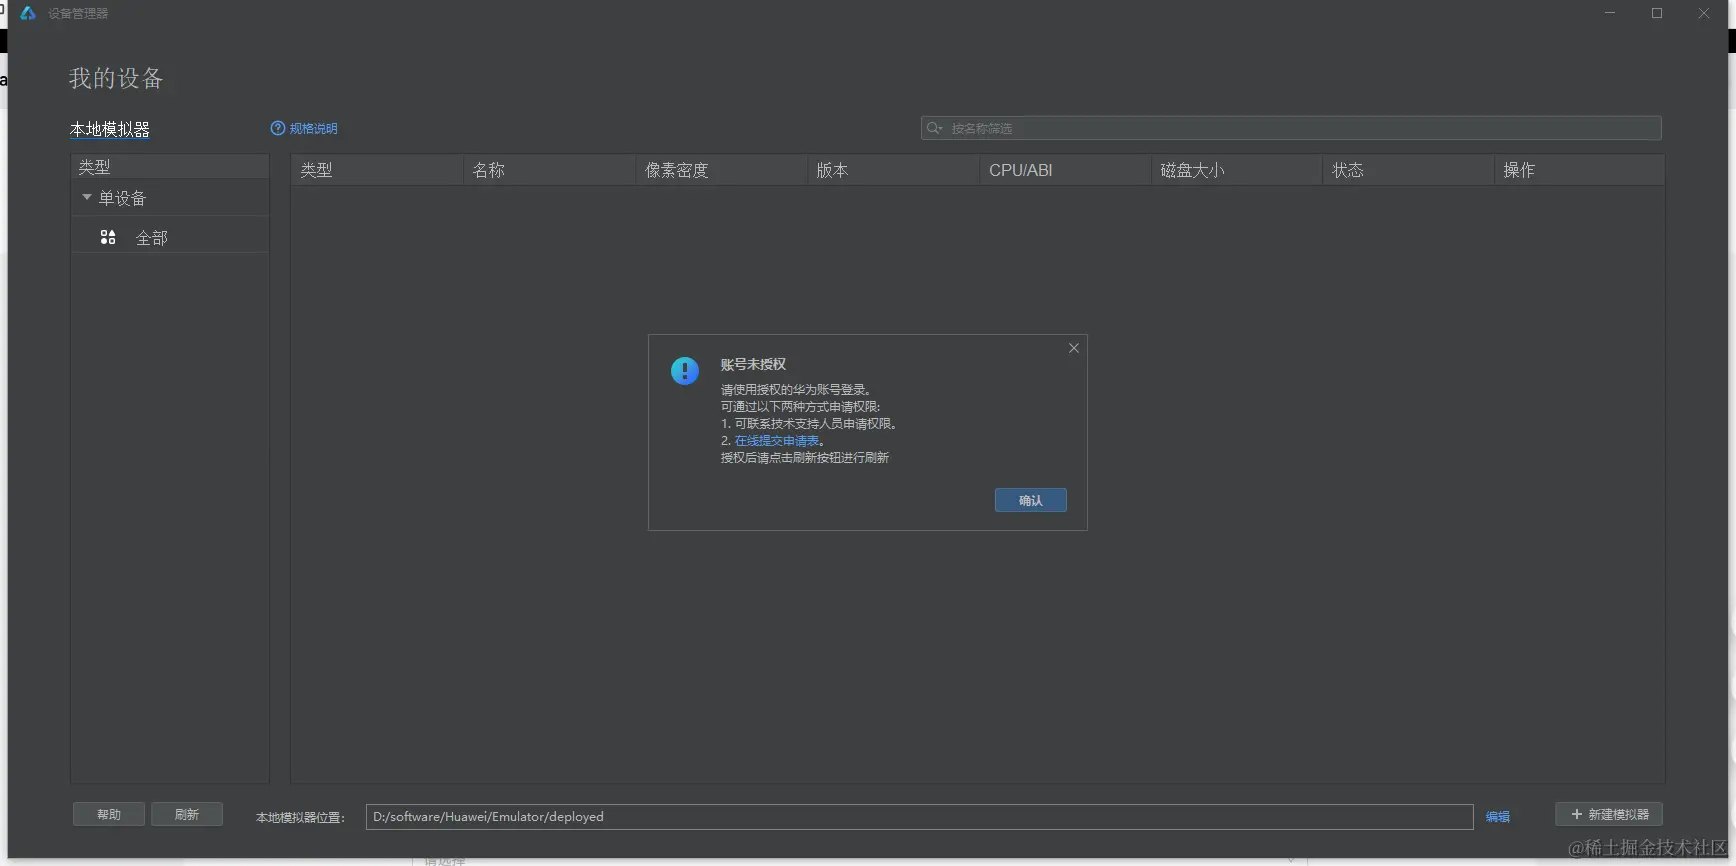
Task: Click the 版本 column header
Action: tap(893, 170)
